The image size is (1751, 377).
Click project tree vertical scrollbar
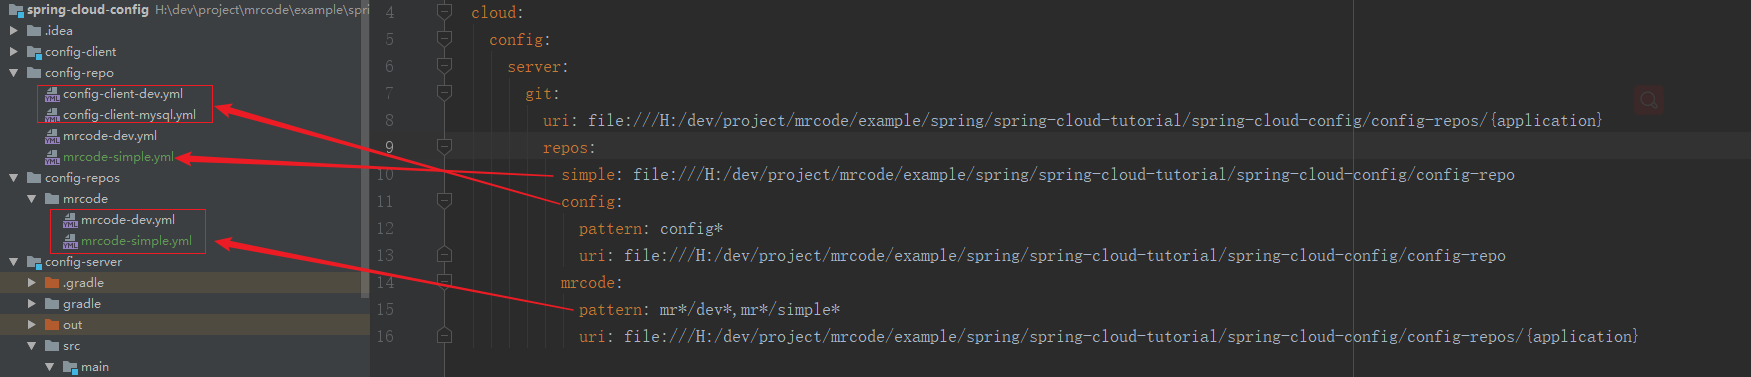tap(365, 148)
